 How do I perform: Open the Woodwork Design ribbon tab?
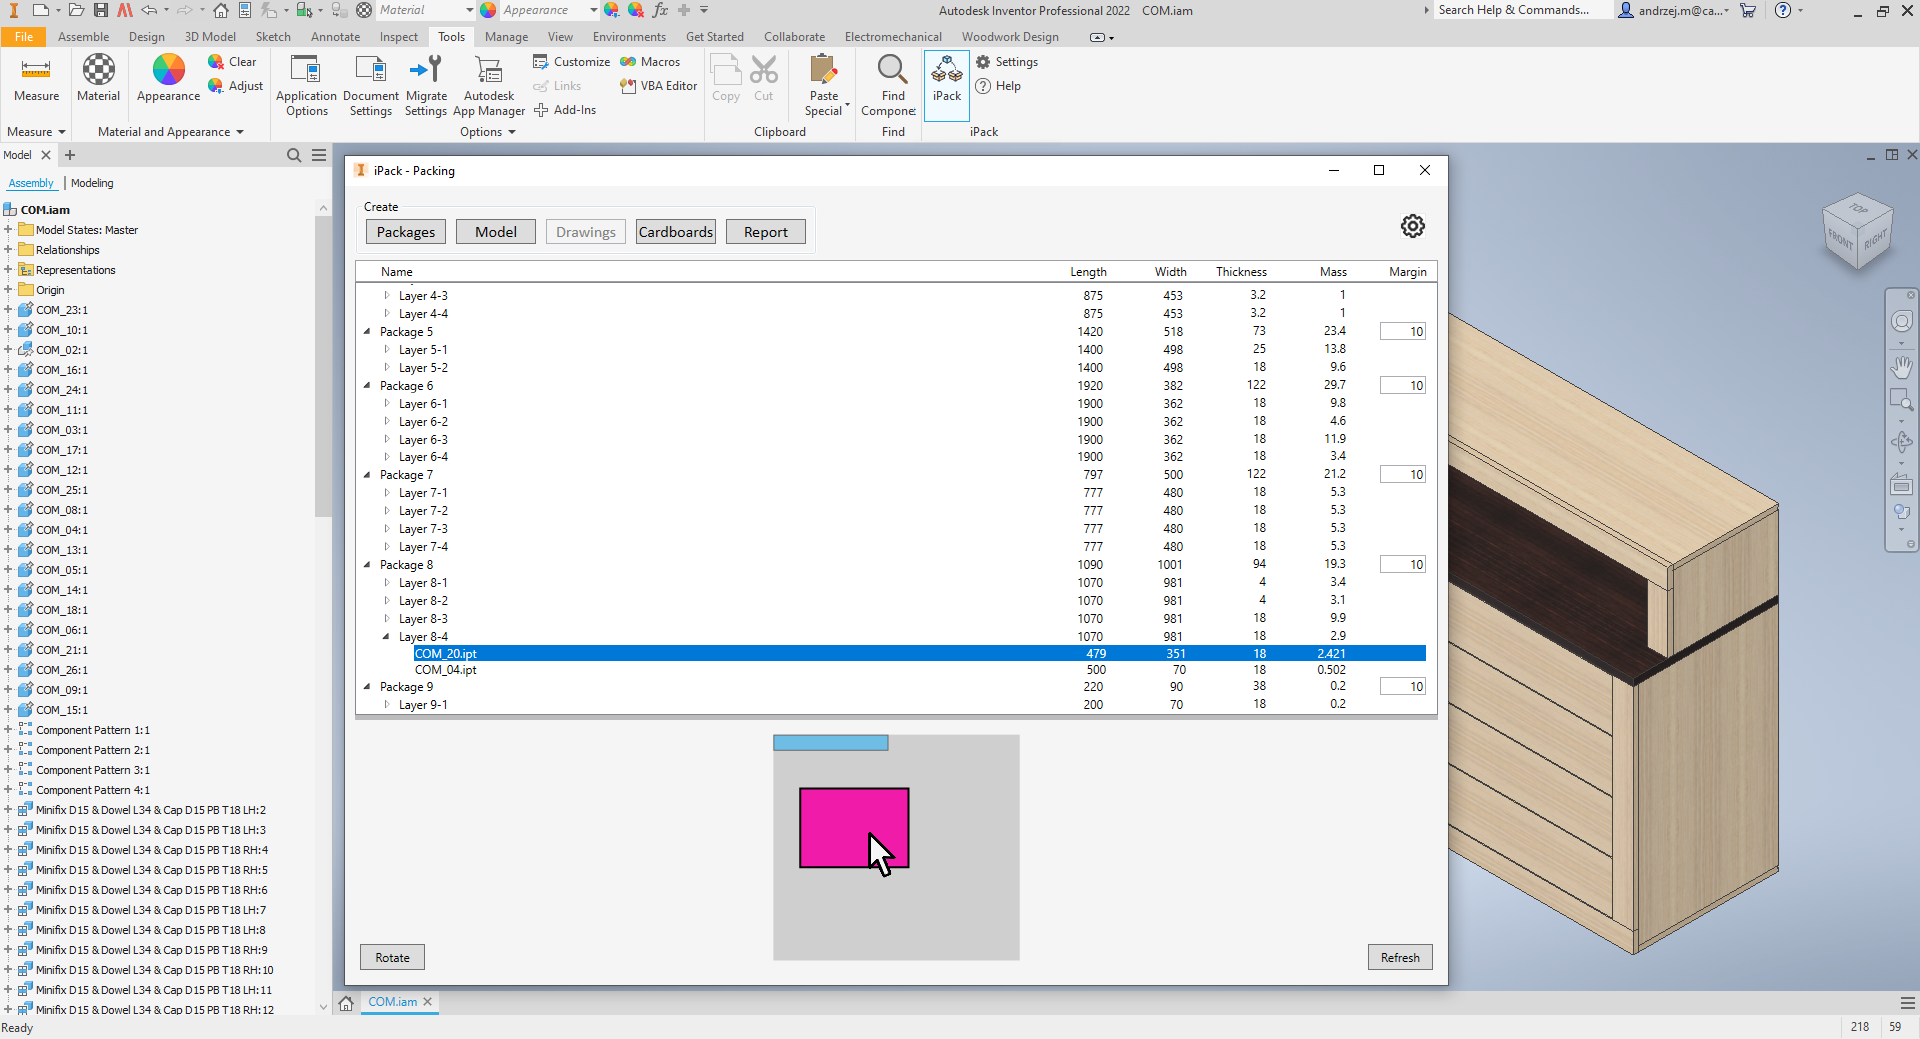1010,37
